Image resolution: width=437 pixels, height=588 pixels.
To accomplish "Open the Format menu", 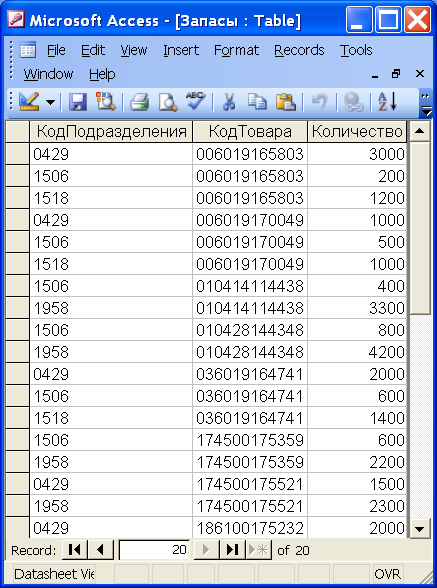I will point(236,50).
